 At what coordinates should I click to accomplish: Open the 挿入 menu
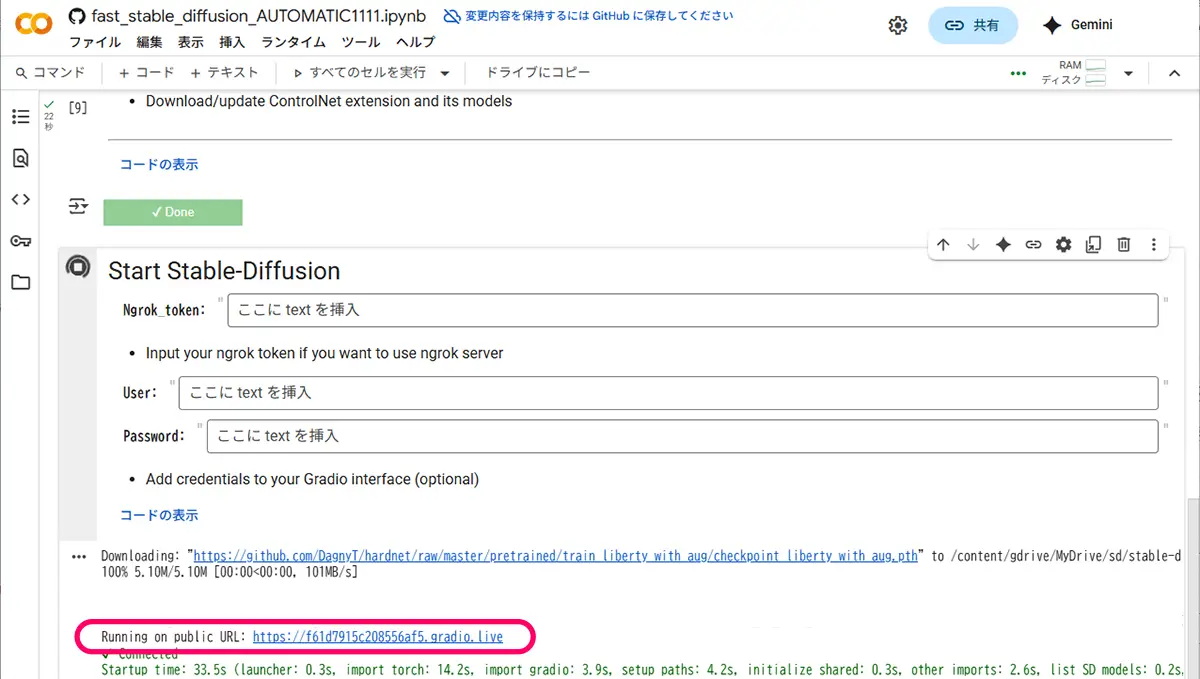(232, 42)
